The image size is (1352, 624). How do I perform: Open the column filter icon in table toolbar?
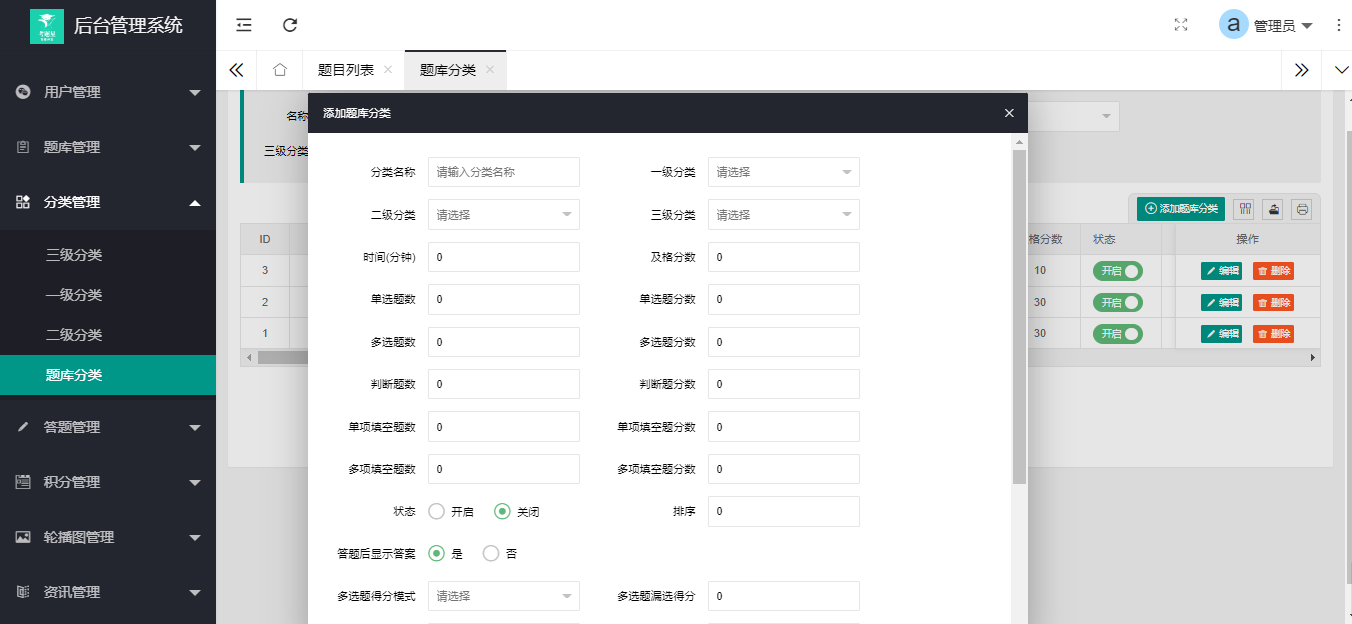coord(1244,209)
